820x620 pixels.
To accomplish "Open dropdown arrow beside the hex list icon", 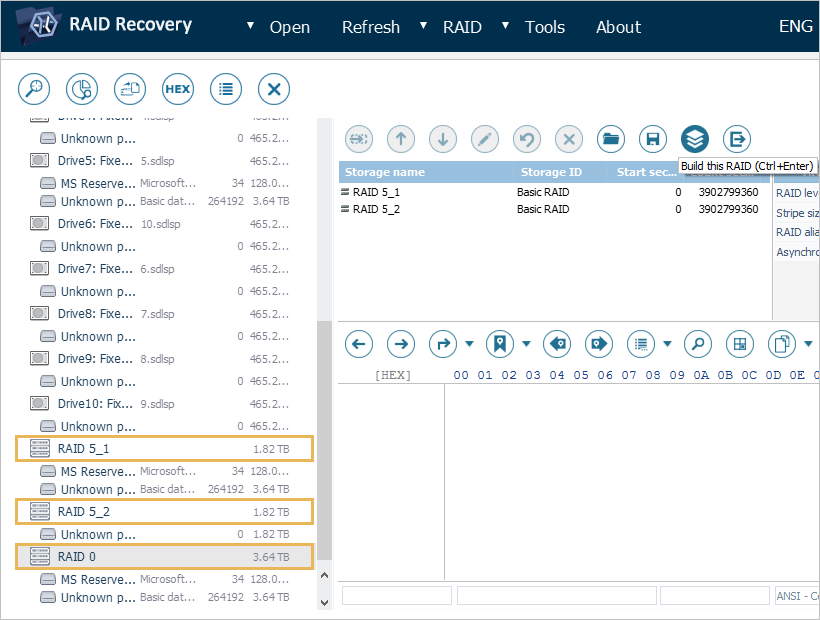I will [667, 345].
